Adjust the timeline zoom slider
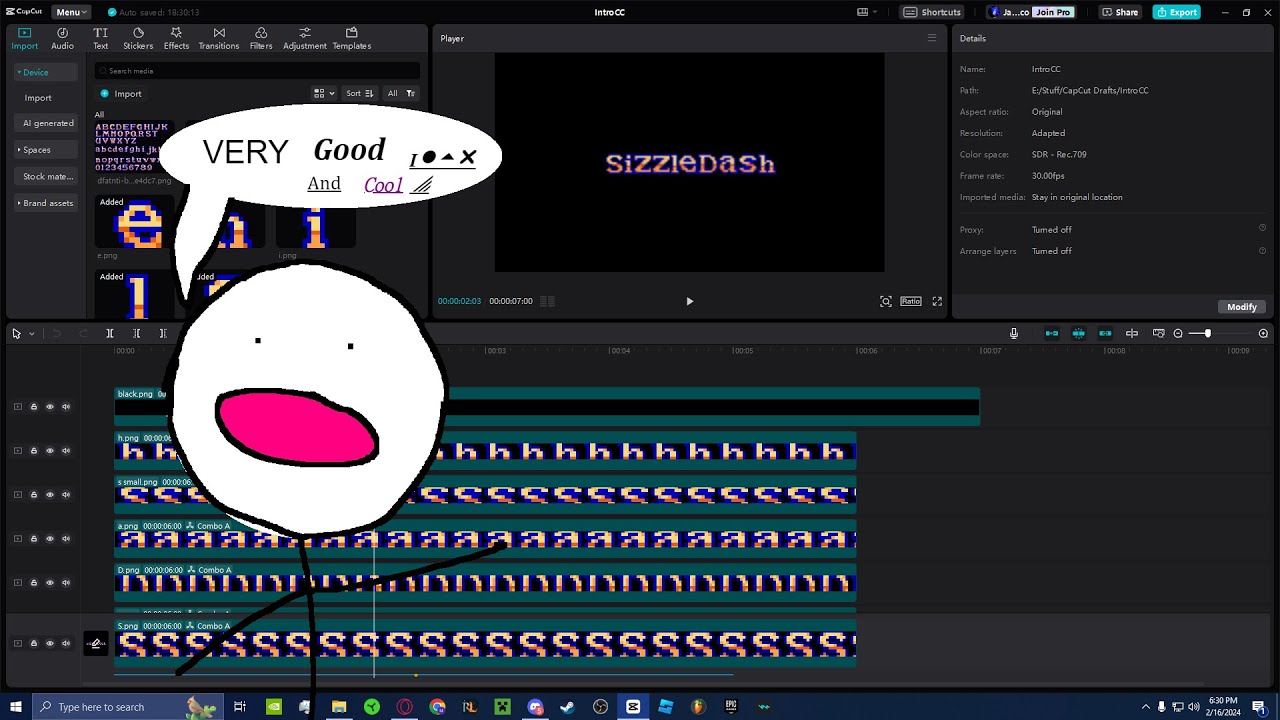This screenshot has width=1280, height=720. (1207, 334)
